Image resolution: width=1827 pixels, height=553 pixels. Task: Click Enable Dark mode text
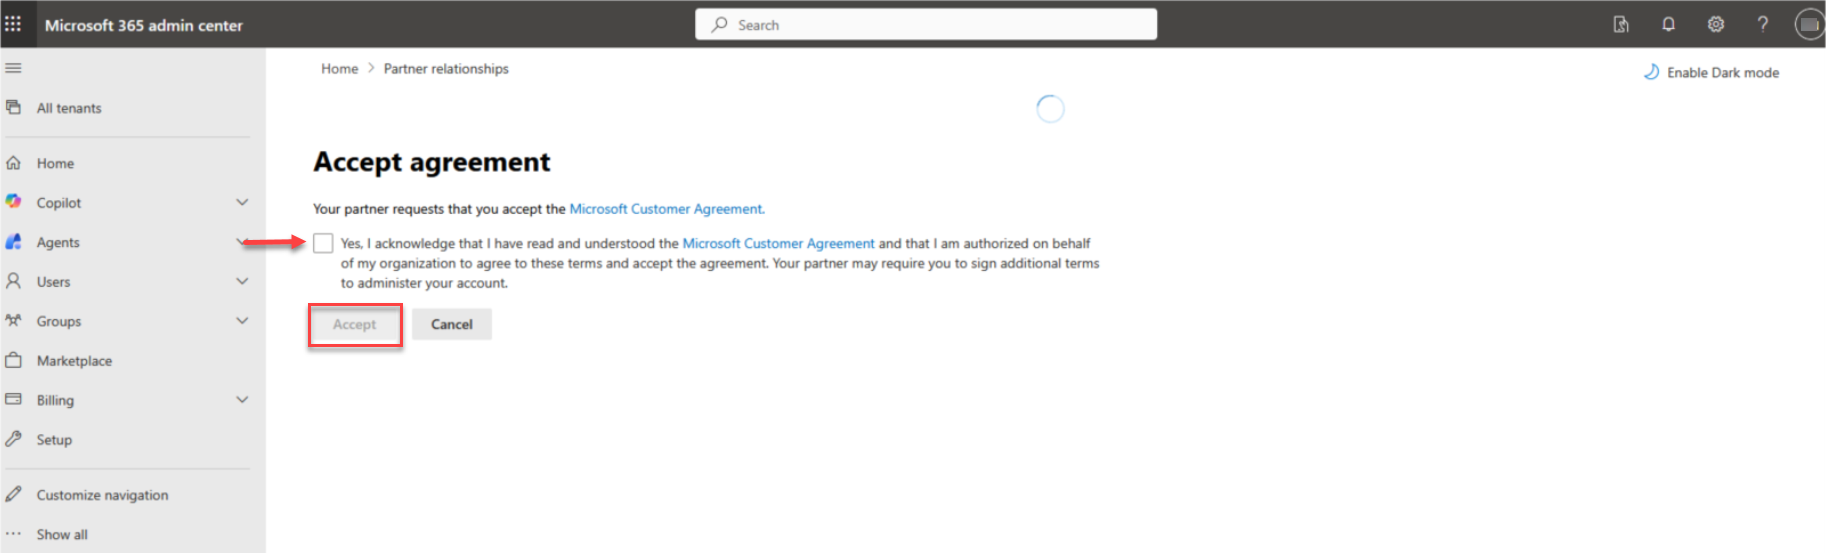pos(1723,72)
